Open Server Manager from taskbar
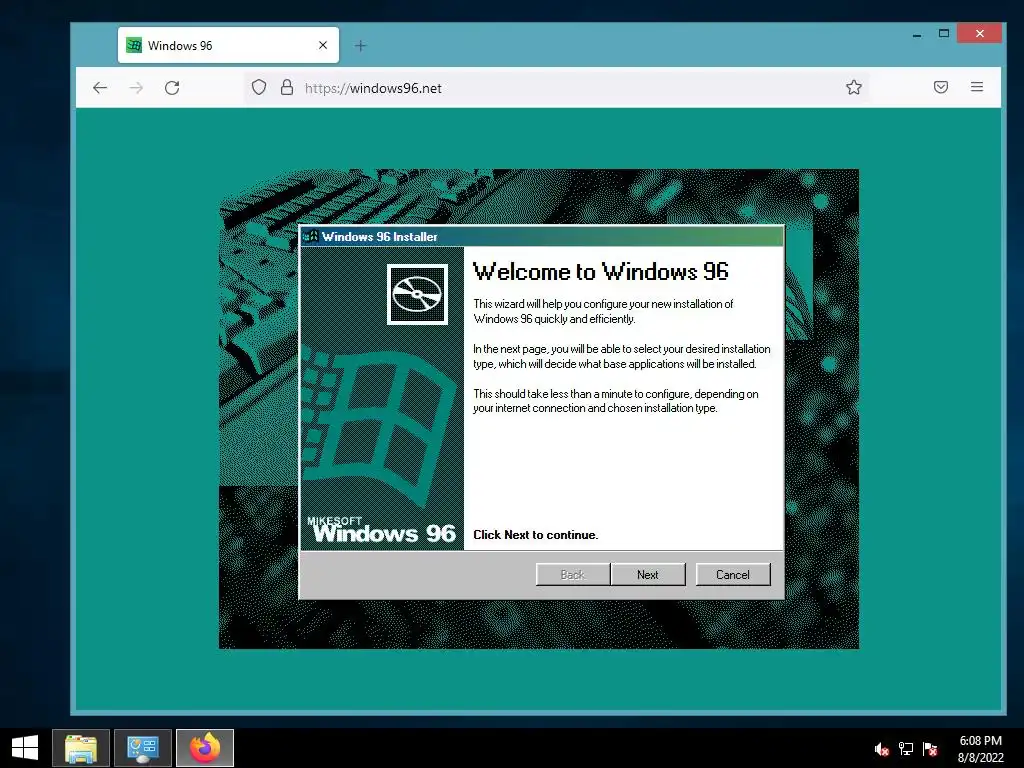The height and width of the screenshot is (768, 1024). 143,748
